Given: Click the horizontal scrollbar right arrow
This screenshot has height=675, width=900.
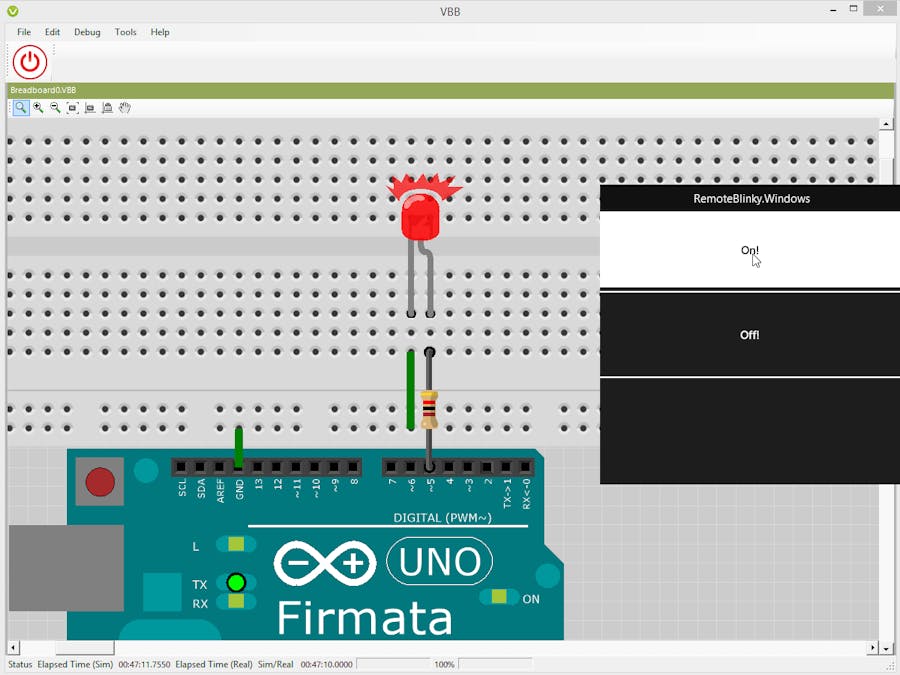Looking at the screenshot, I should (x=872, y=647).
